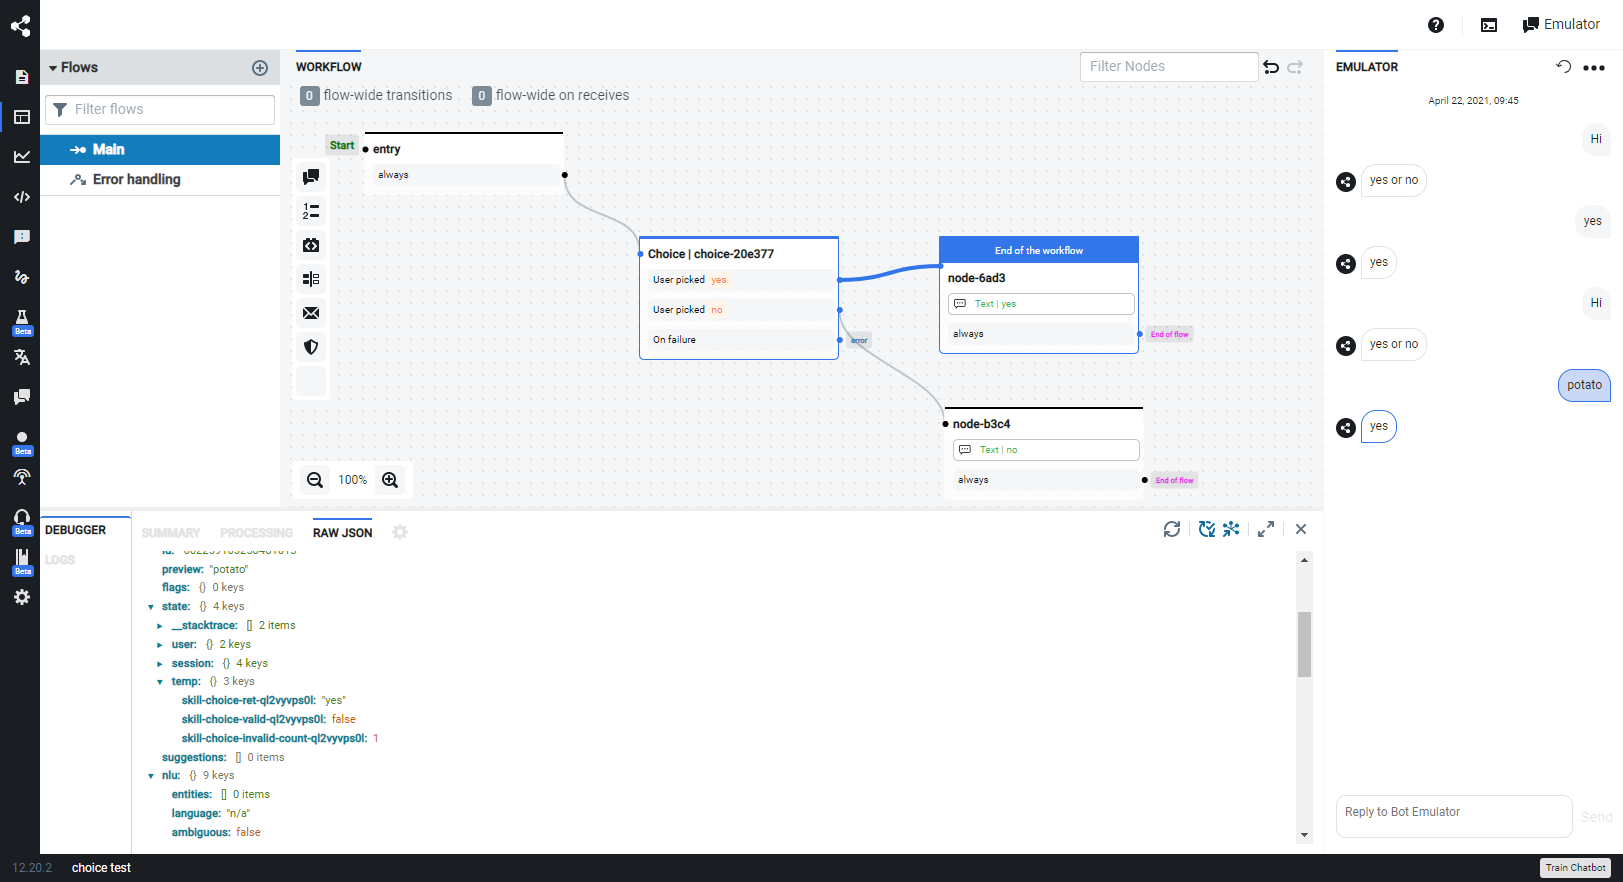Pick the router split tool icon
Image resolution: width=1623 pixels, height=882 pixels.
coord(311,279)
